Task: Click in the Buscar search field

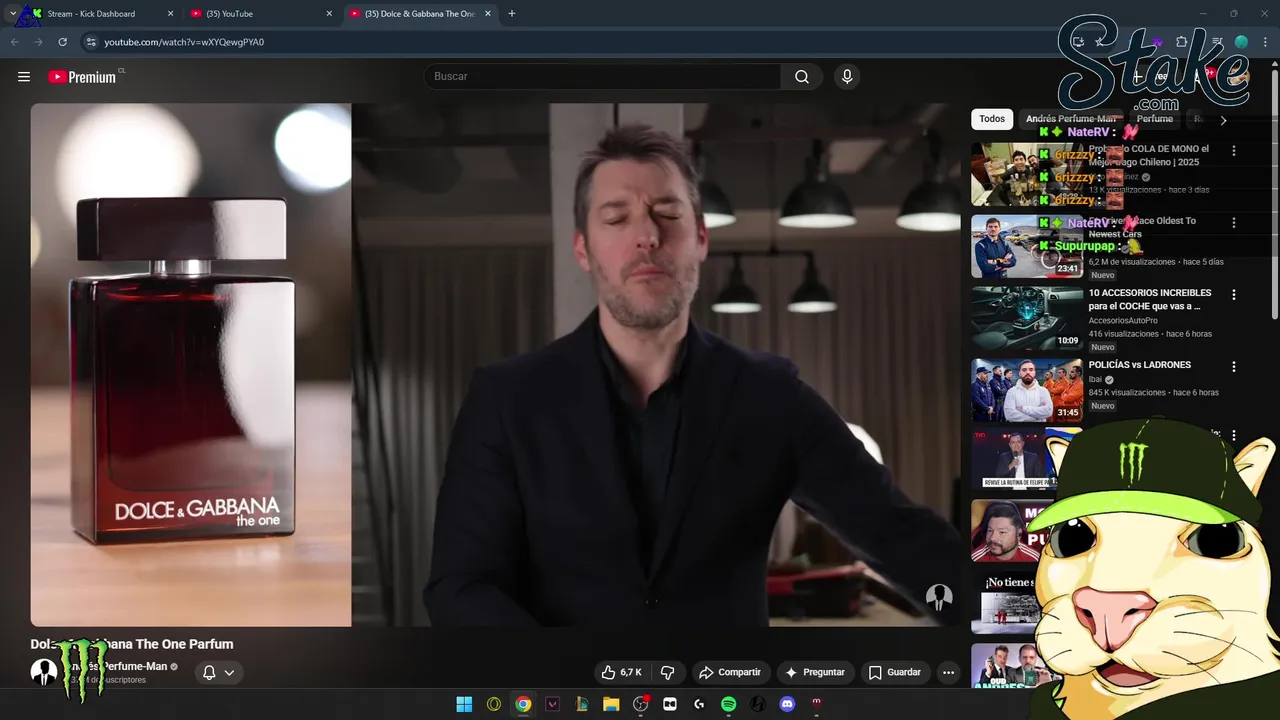Action: coord(603,77)
